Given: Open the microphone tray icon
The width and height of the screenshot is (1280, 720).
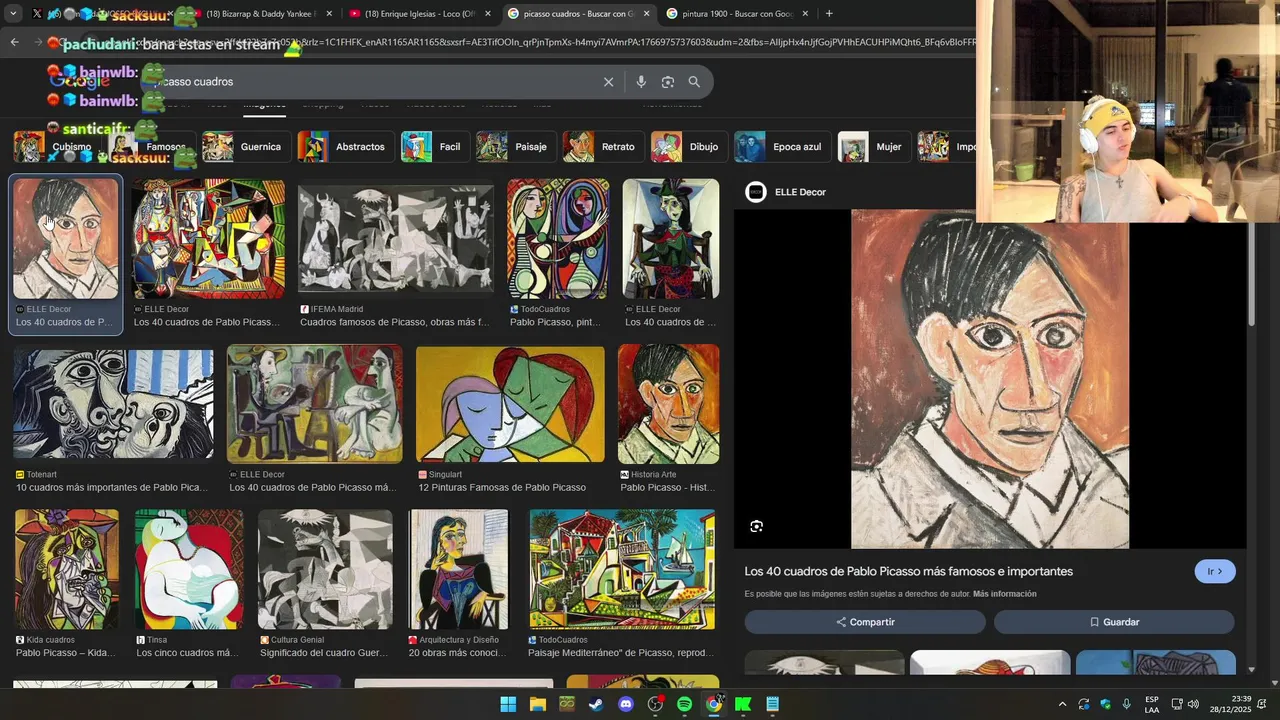Looking at the screenshot, I should tap(1127, 704).
